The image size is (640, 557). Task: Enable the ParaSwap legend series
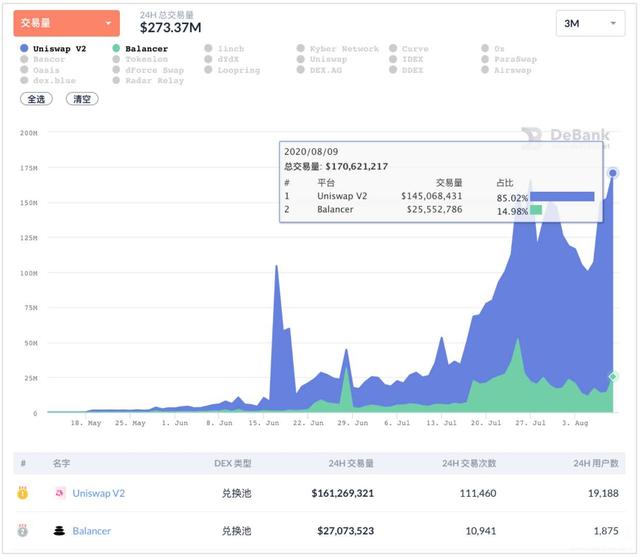click(x=509, y=59)
